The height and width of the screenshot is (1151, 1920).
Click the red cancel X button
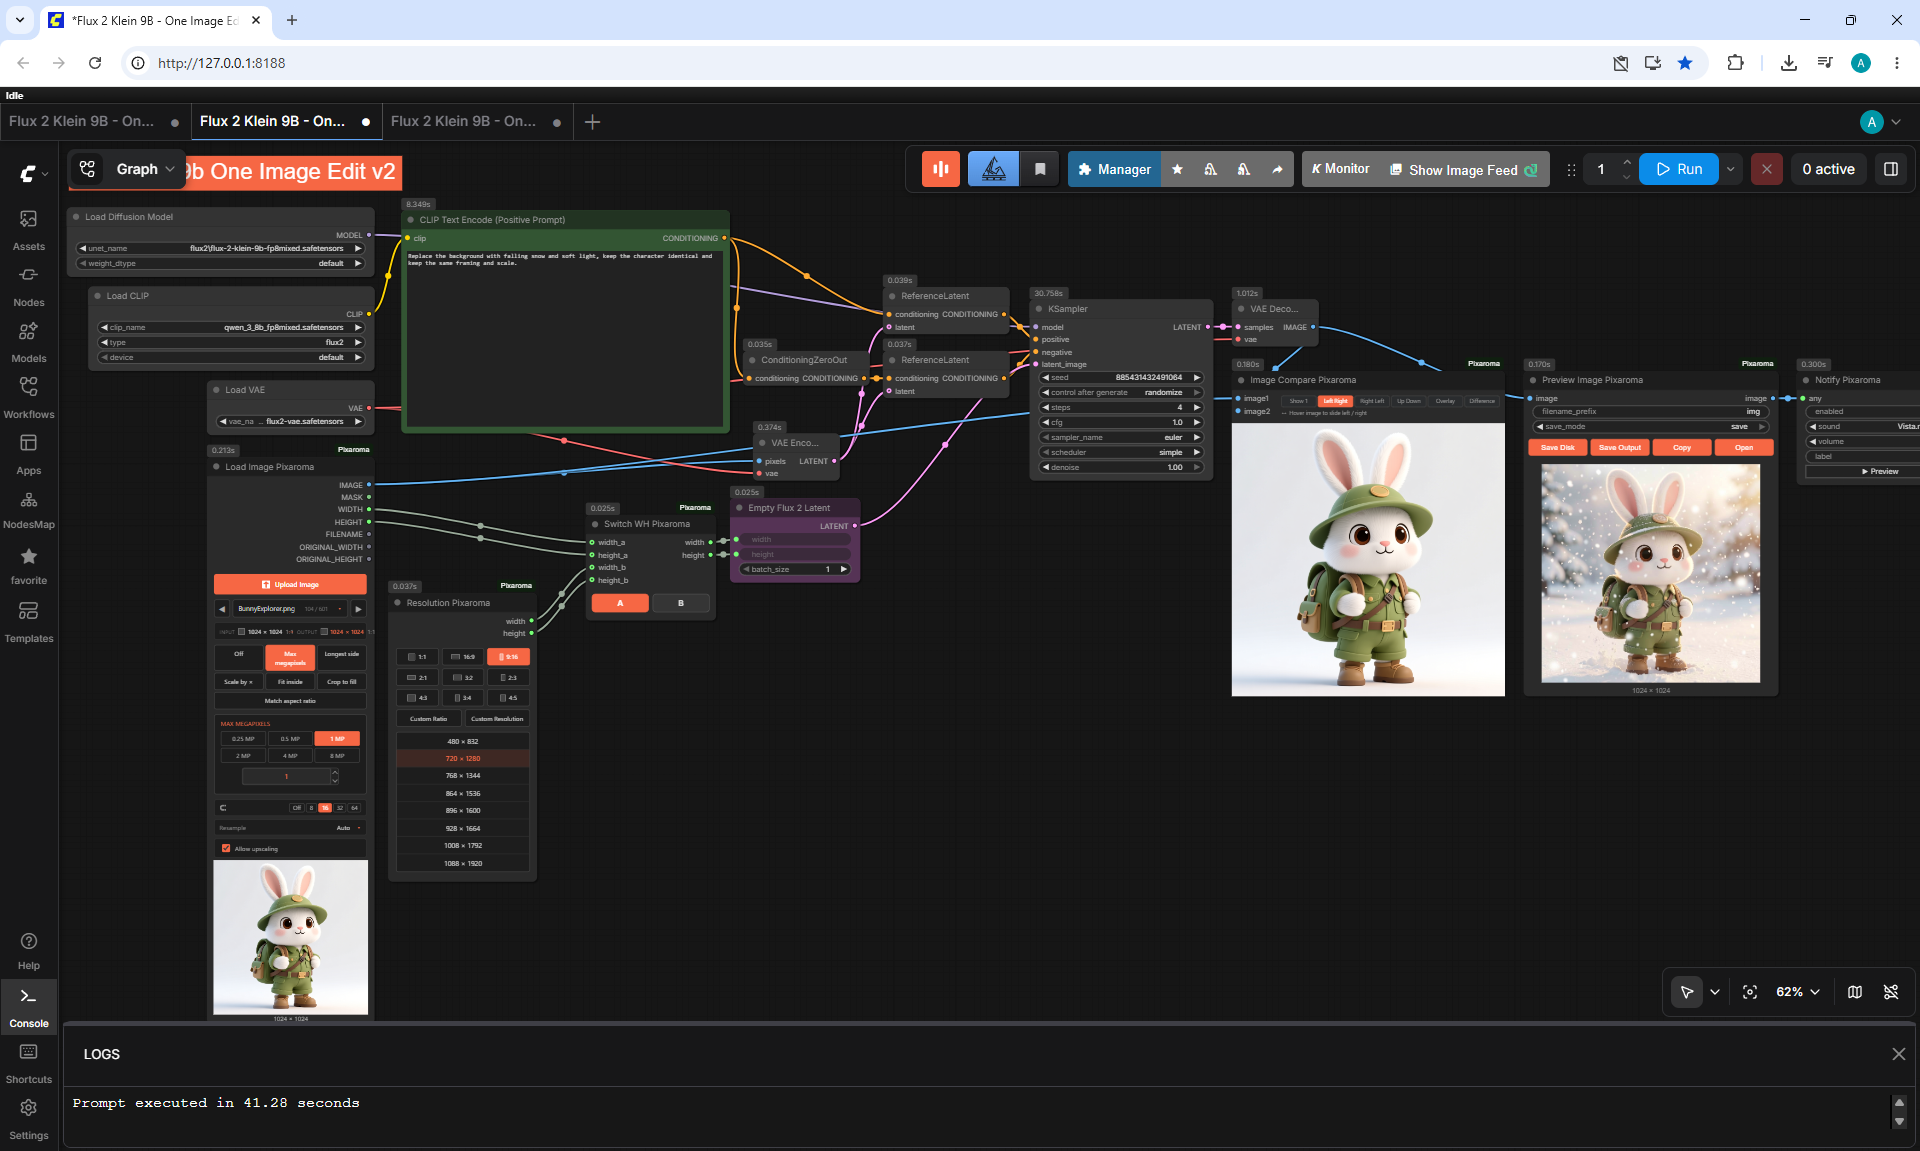click(x=1767, y=169)
